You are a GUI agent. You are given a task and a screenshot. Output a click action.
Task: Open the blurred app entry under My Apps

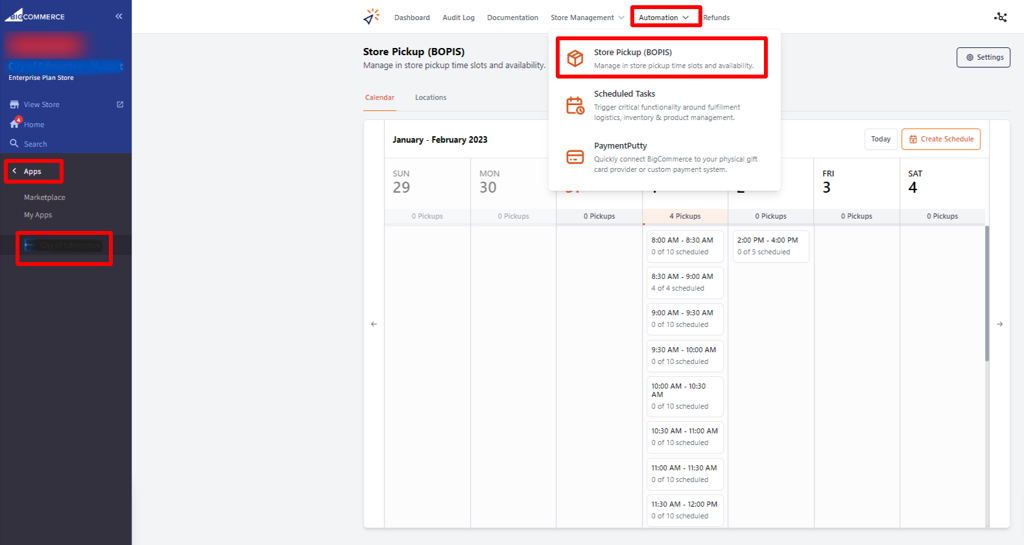pos(64,245)
